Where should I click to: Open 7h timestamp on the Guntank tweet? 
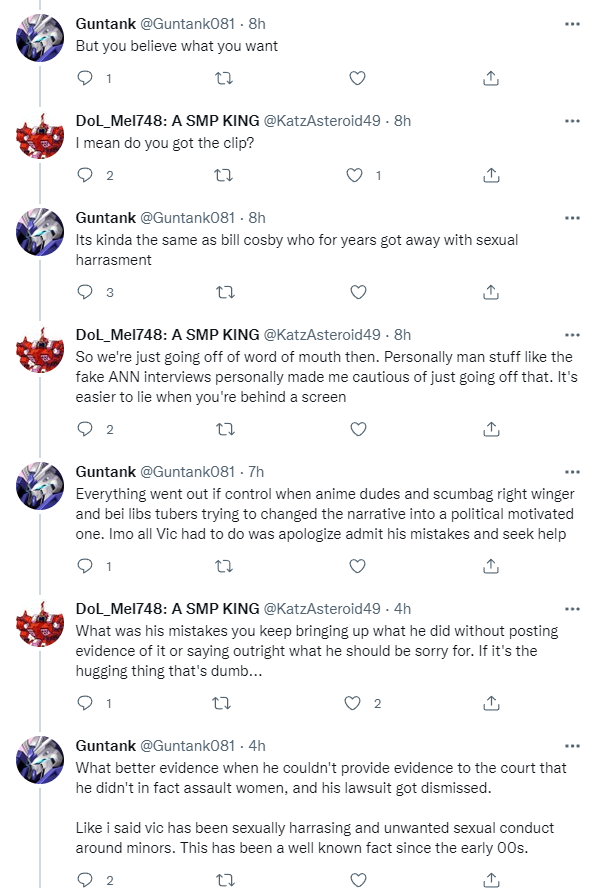pyautogui.click(x=256, y=472)
